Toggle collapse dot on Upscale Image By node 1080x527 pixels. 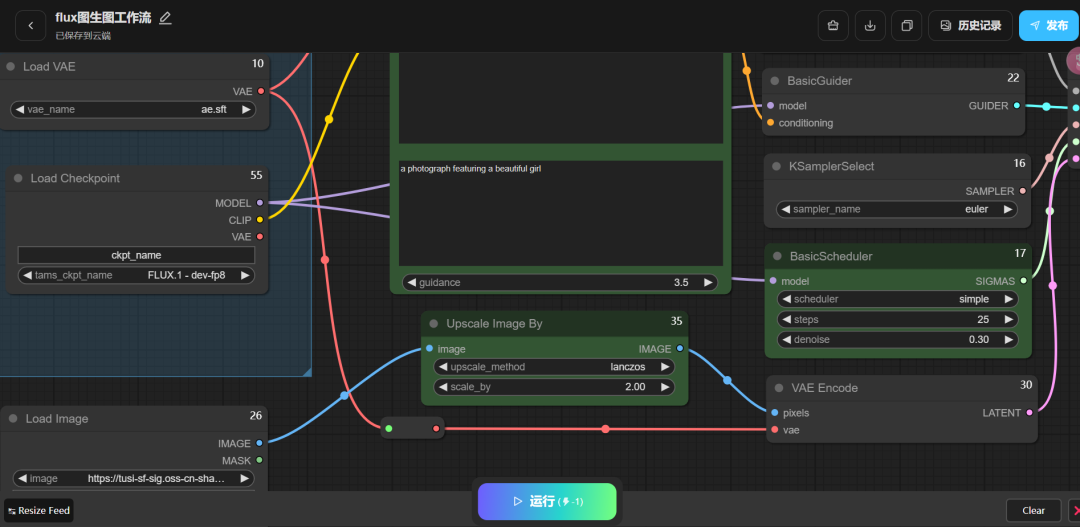point(433,324)
